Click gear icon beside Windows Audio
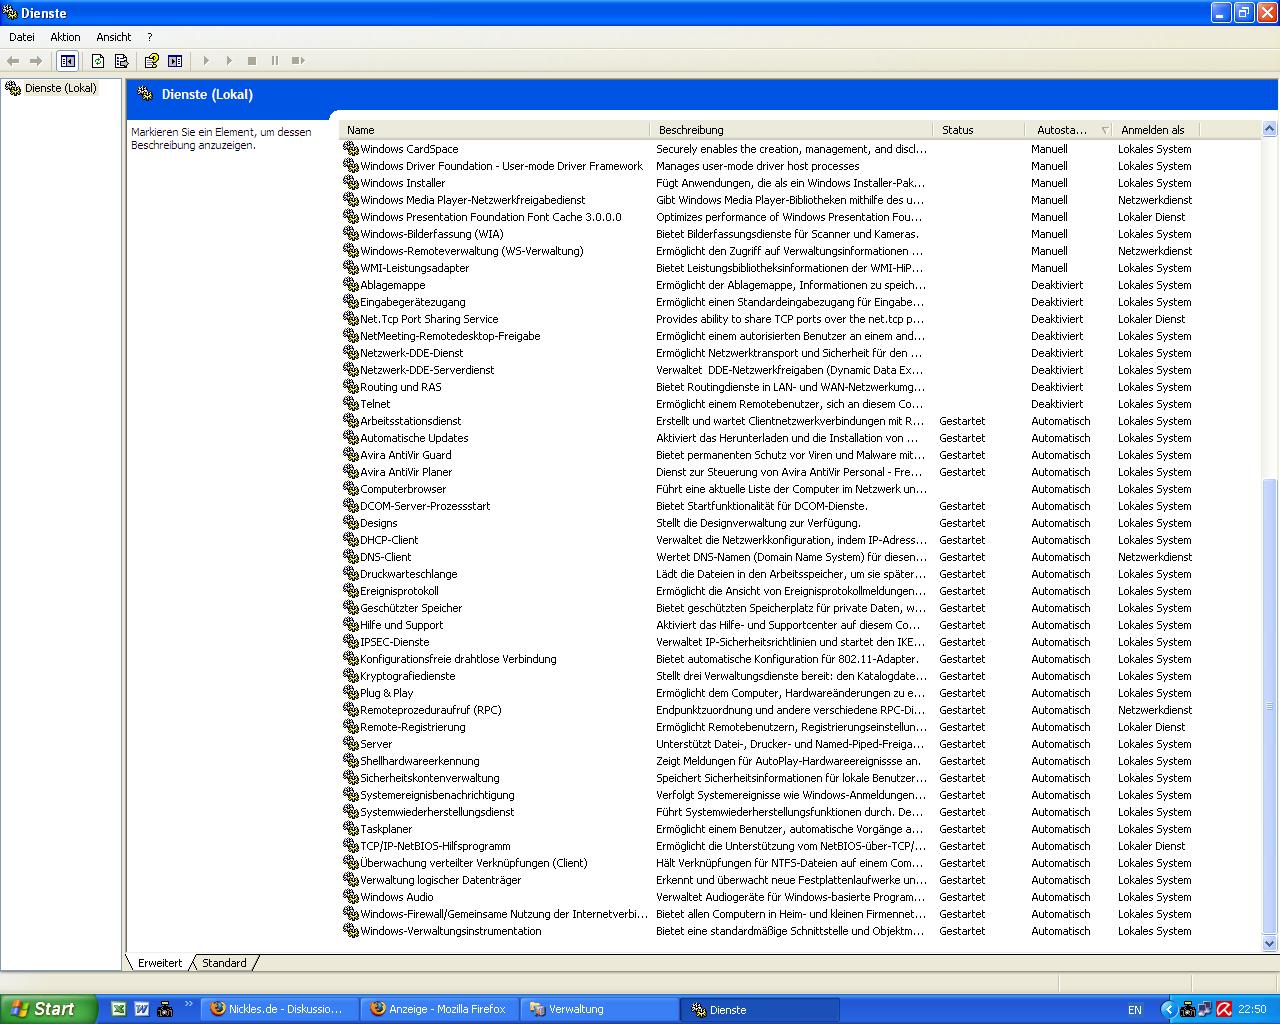The image size is (1280, 1024). pyautogui.click(x=351, y=896)
